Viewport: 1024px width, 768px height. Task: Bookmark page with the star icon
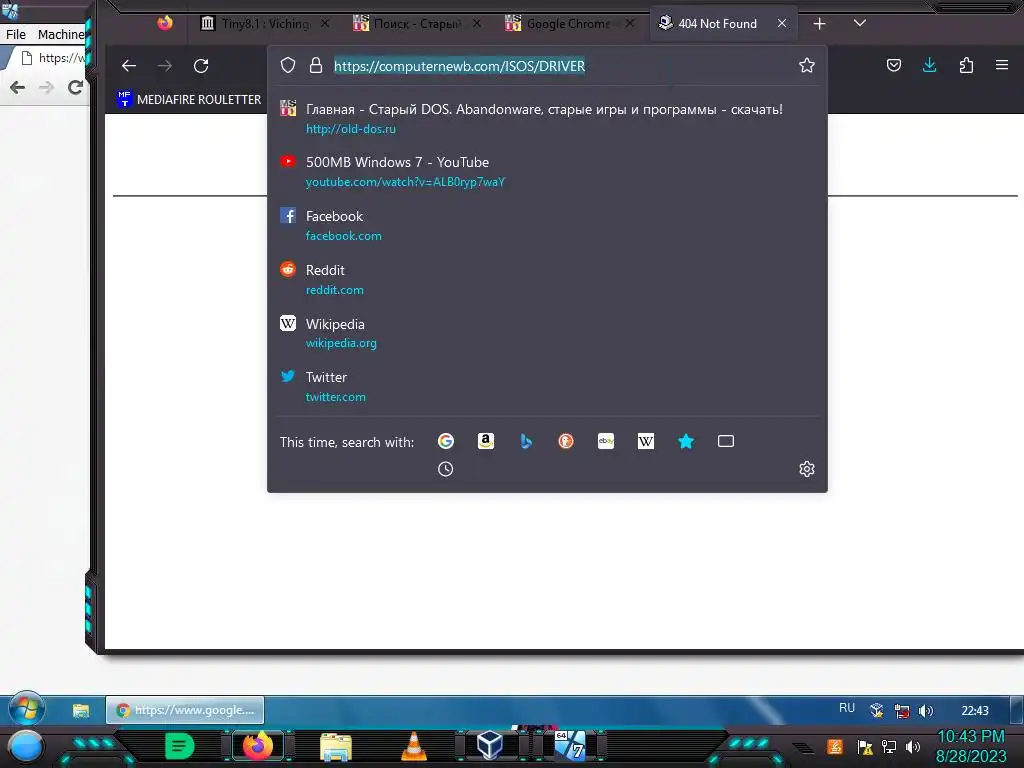coord(807,65)
